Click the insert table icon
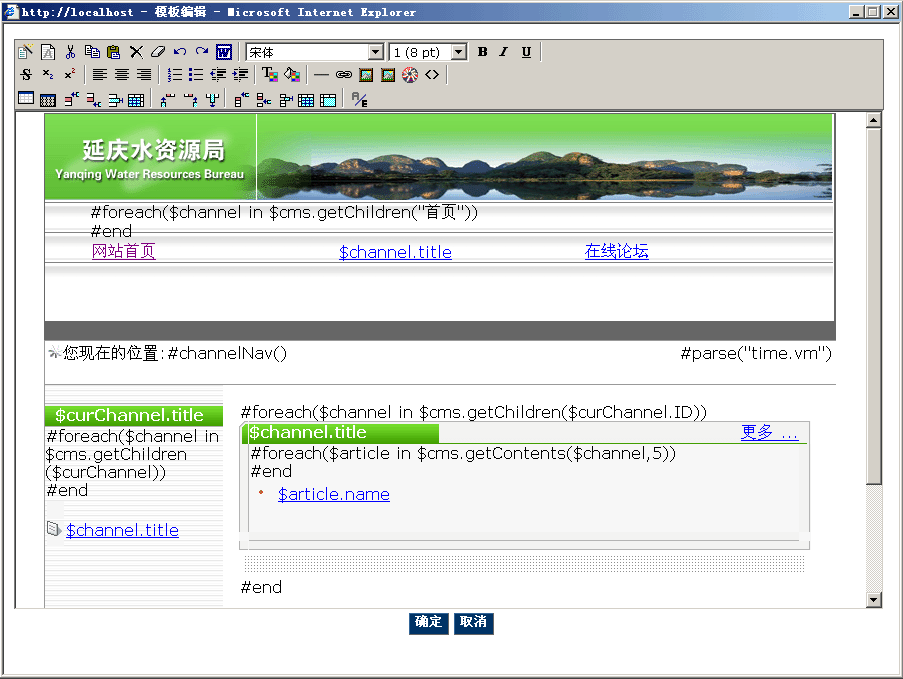This screenshot has height=679, width=903. pyautogui.click(x=26, y=98)
